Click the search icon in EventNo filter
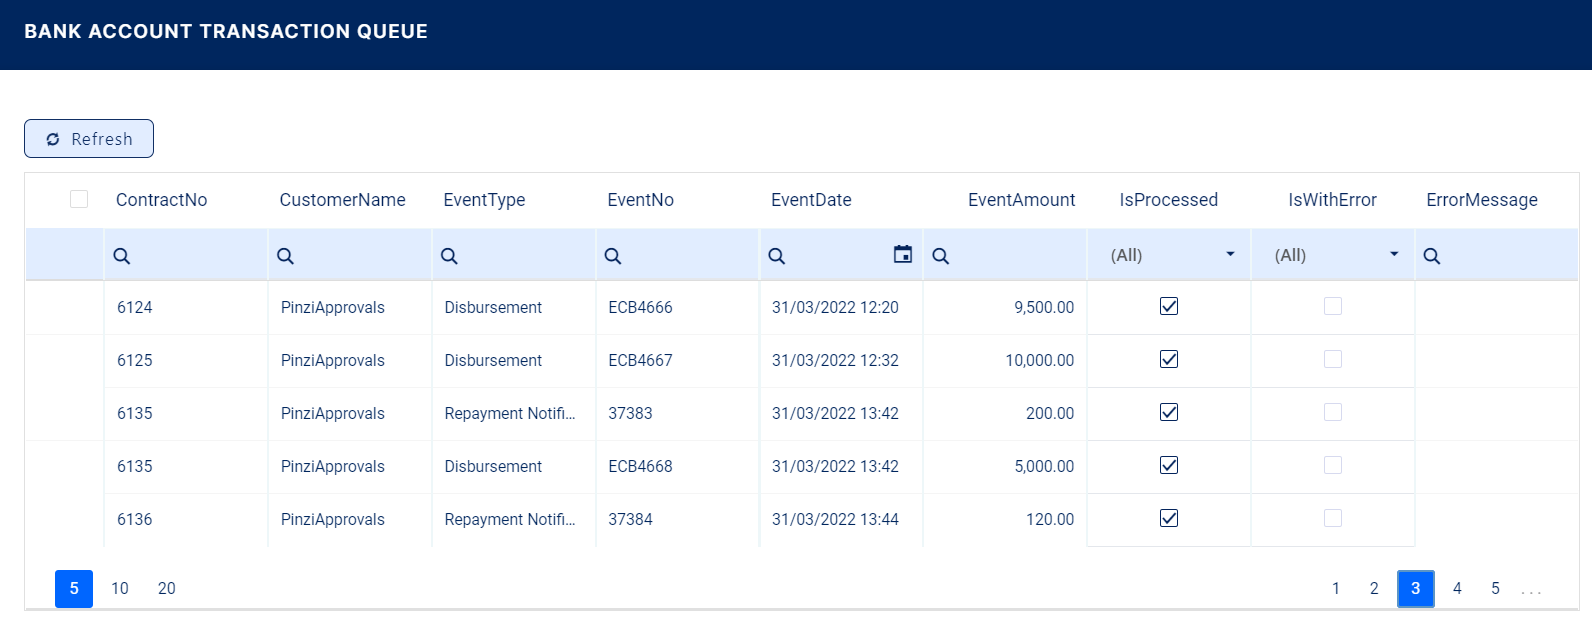1592x620 pixels. [x=613, y=256]
